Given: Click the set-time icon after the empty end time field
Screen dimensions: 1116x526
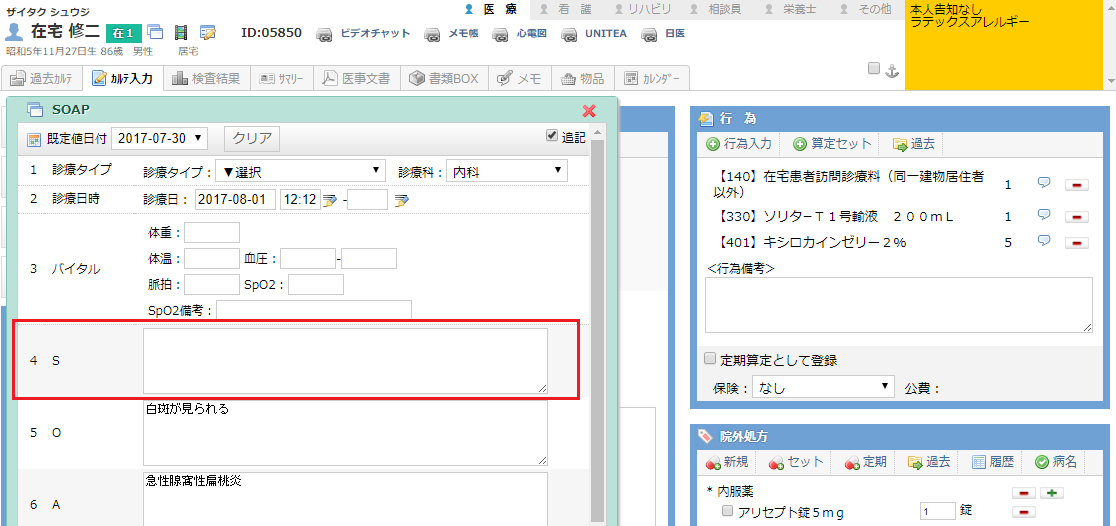Looking at the screenshot, I should pos(402,201).
